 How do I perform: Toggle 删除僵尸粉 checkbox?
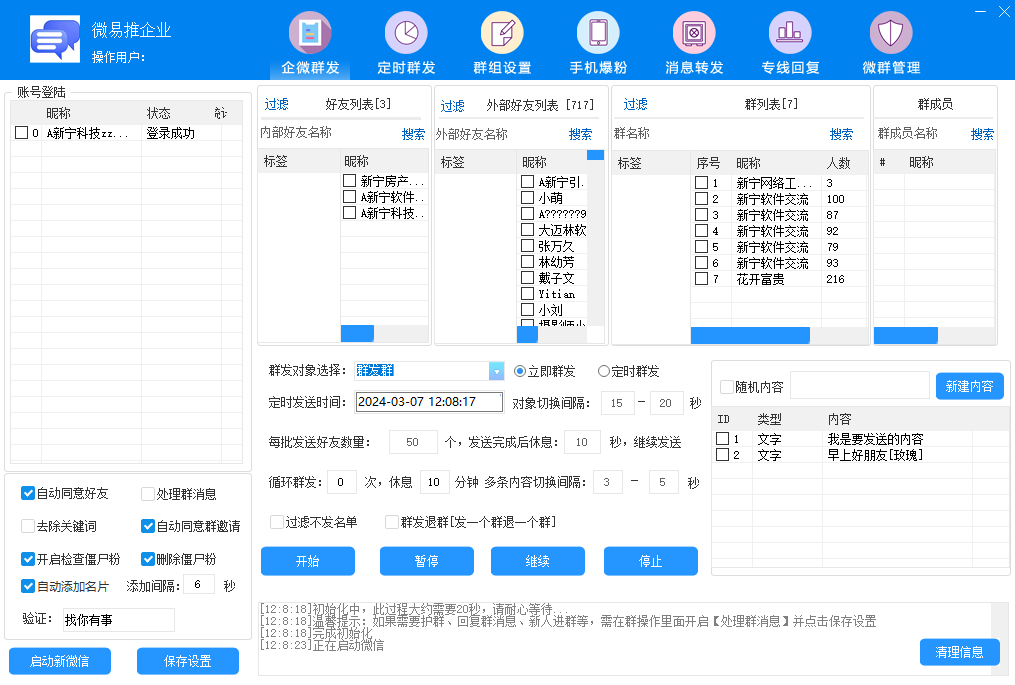[148, 559]
